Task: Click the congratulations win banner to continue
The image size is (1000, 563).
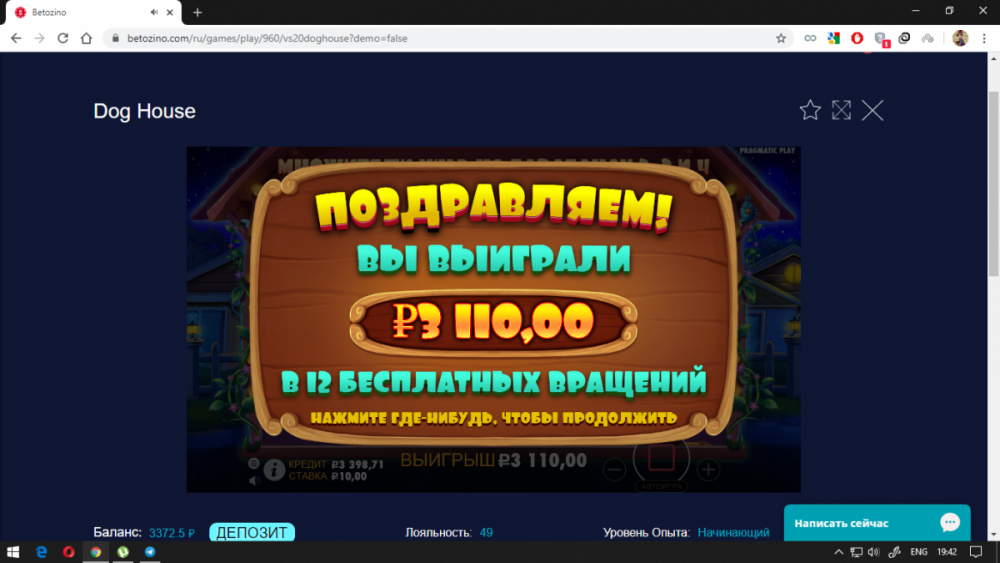Action: (493, 303)
